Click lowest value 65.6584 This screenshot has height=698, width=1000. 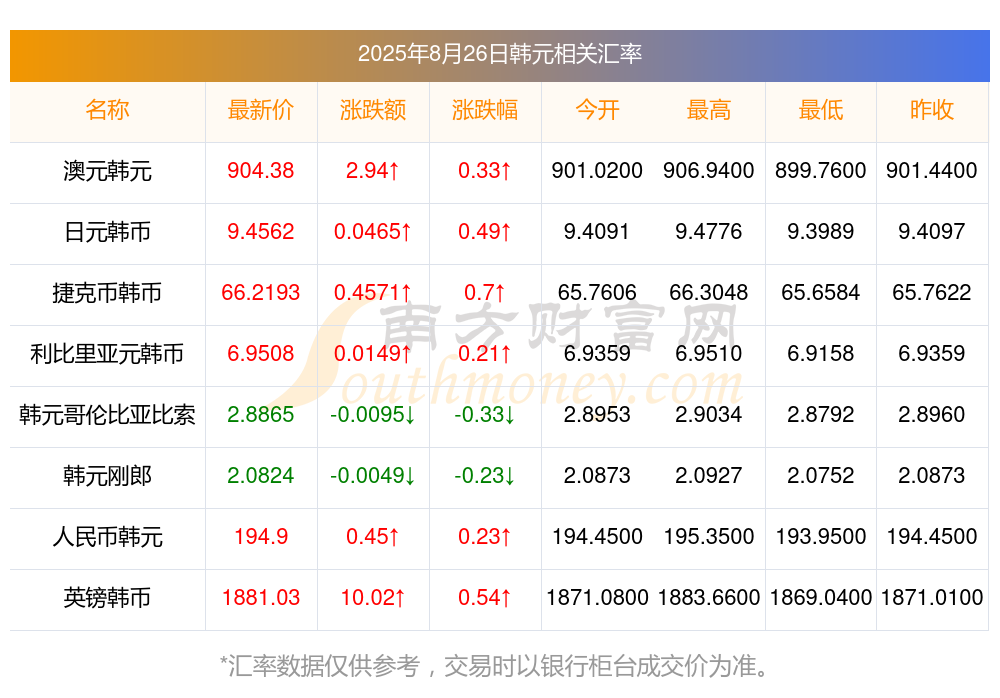click(821, 292)
